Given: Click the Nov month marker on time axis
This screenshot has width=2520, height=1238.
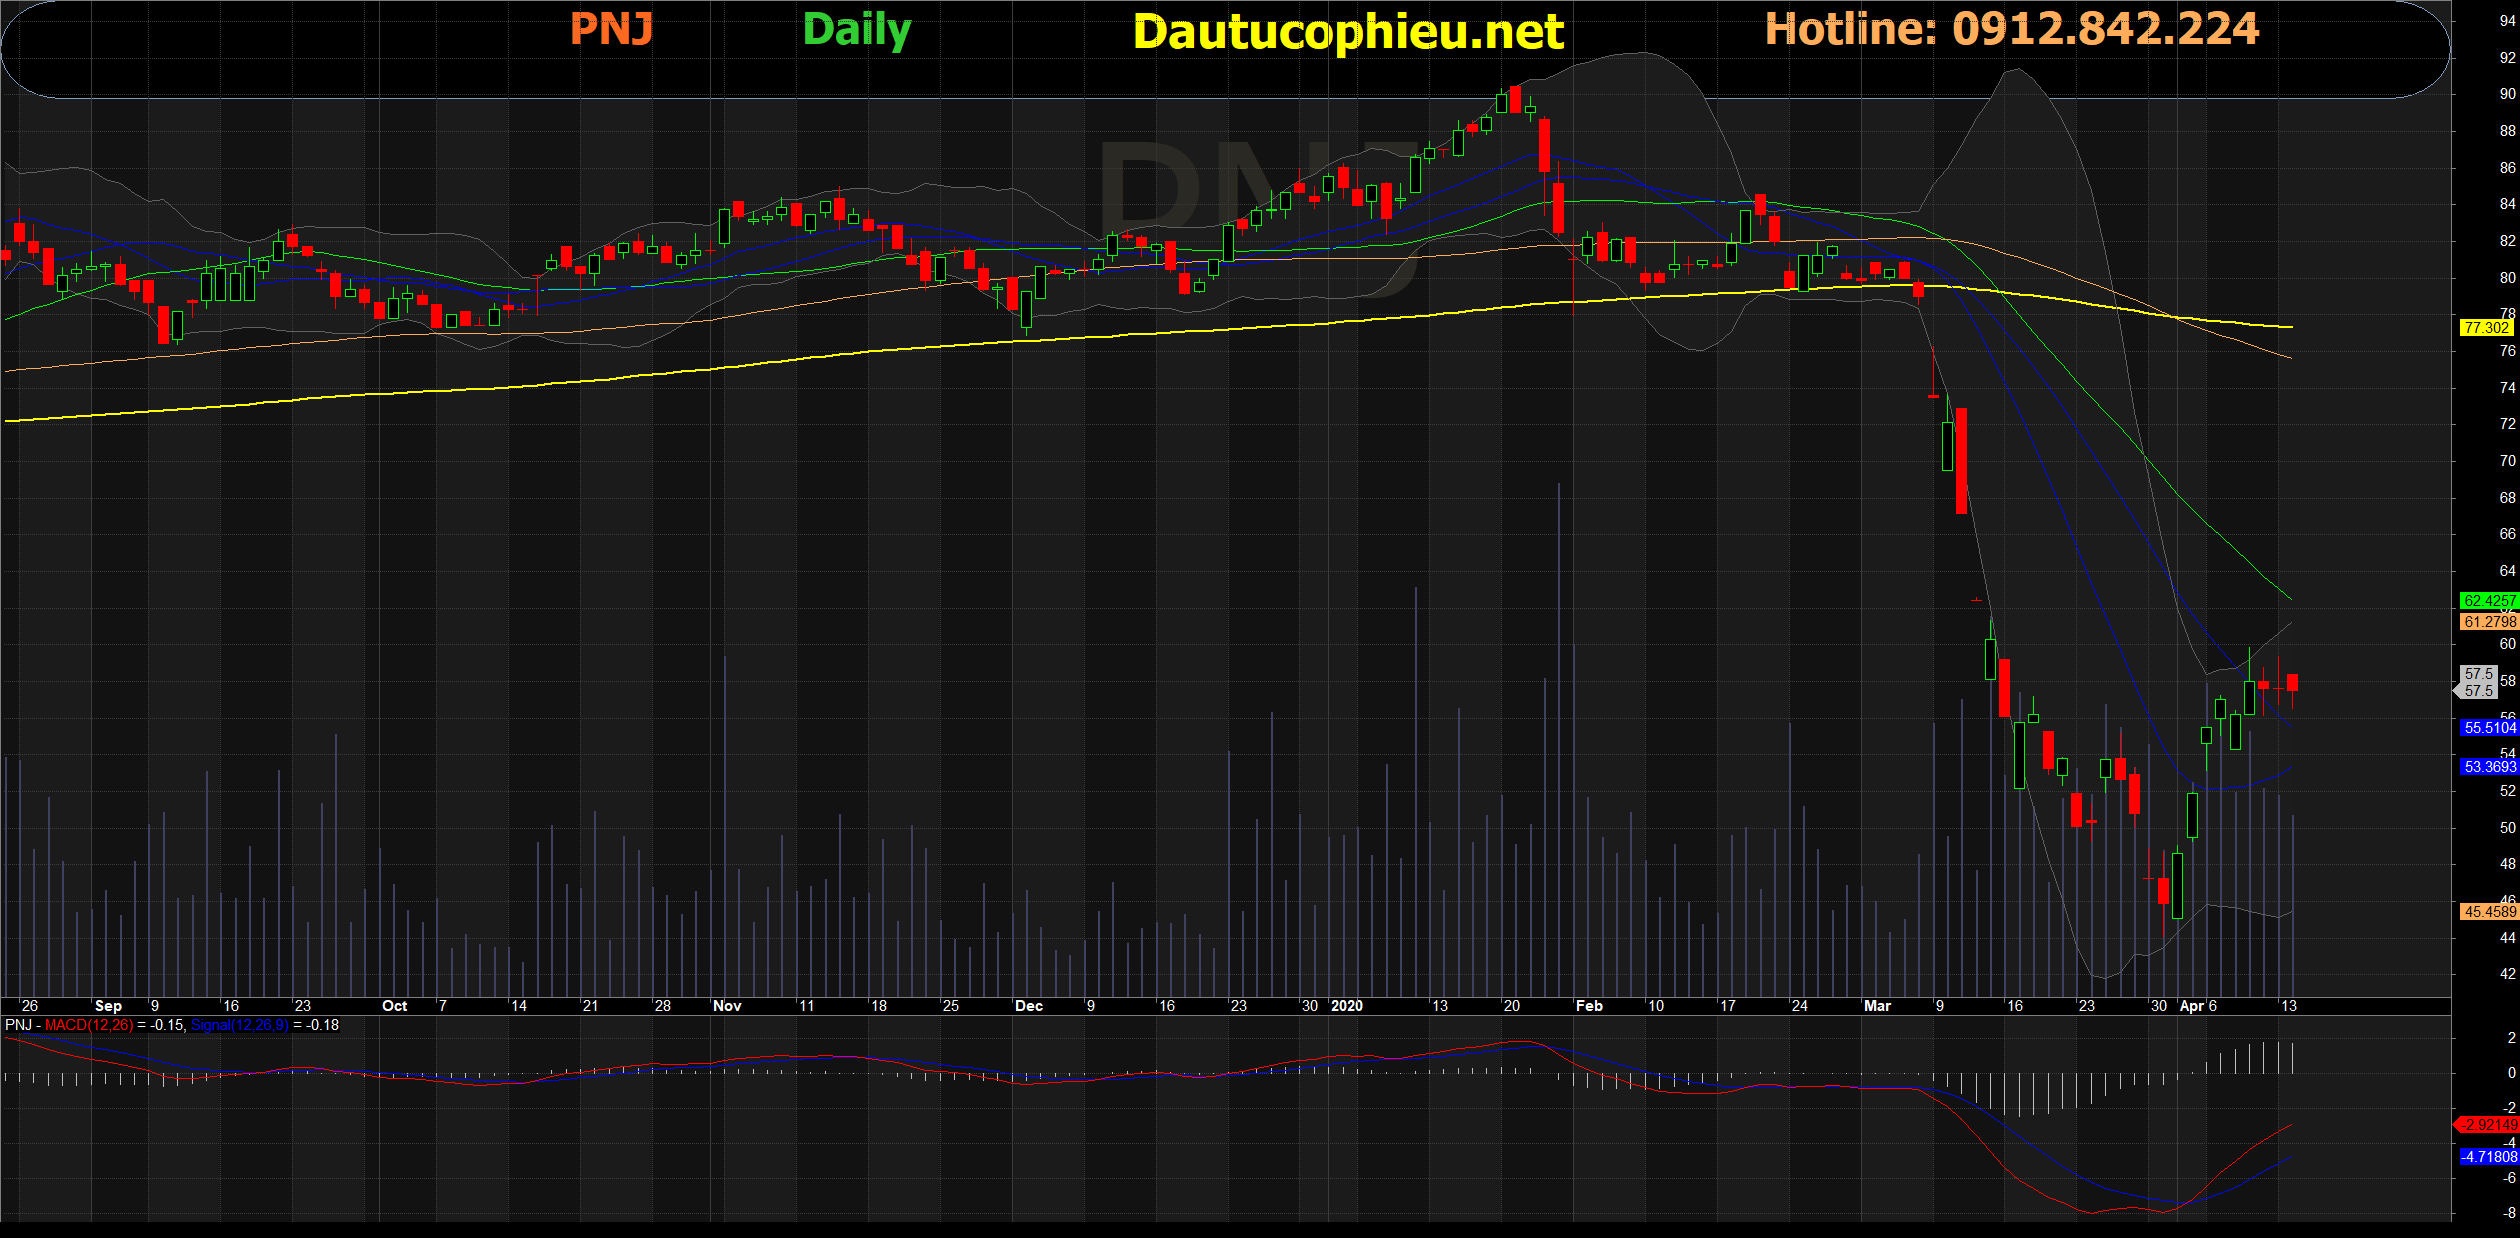Looking at the screenshot, I should (x=727, y=1006).
